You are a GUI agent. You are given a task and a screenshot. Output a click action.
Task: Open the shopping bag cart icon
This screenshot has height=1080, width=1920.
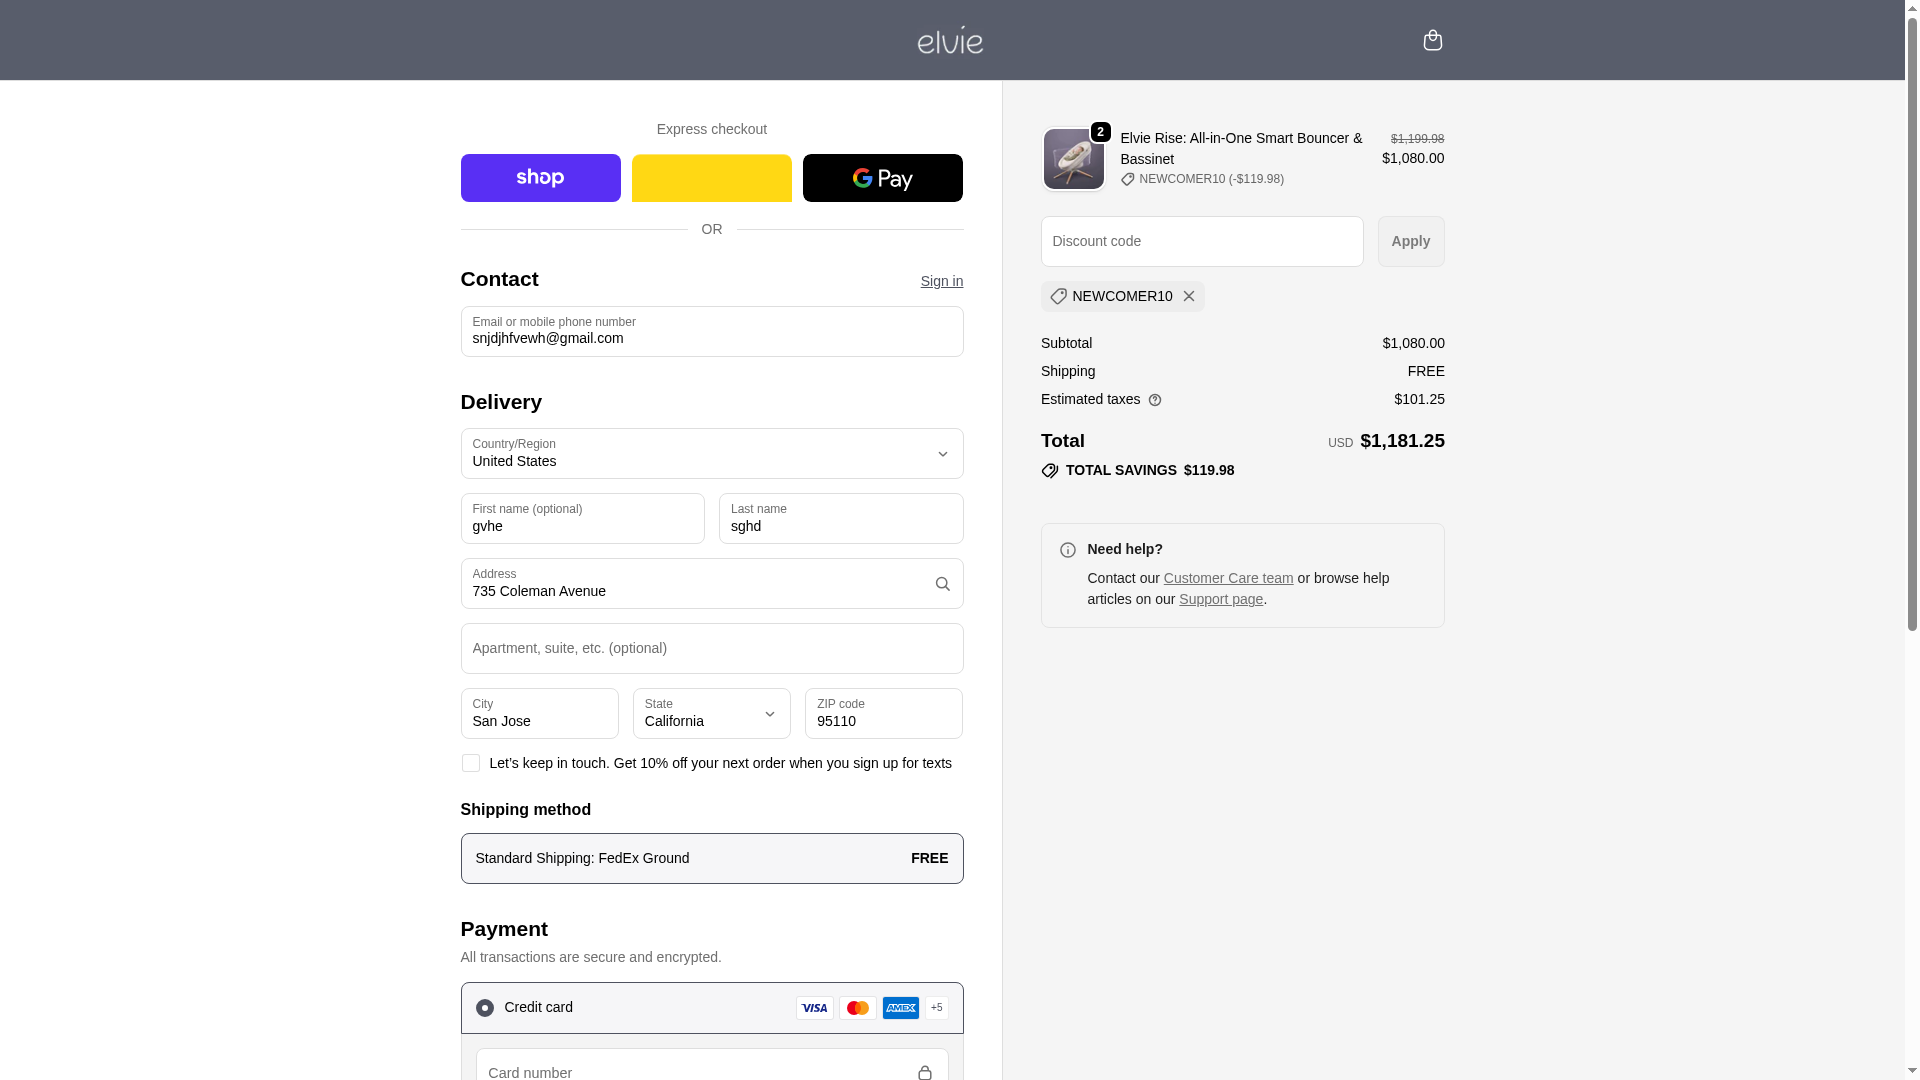[1432, 40]
